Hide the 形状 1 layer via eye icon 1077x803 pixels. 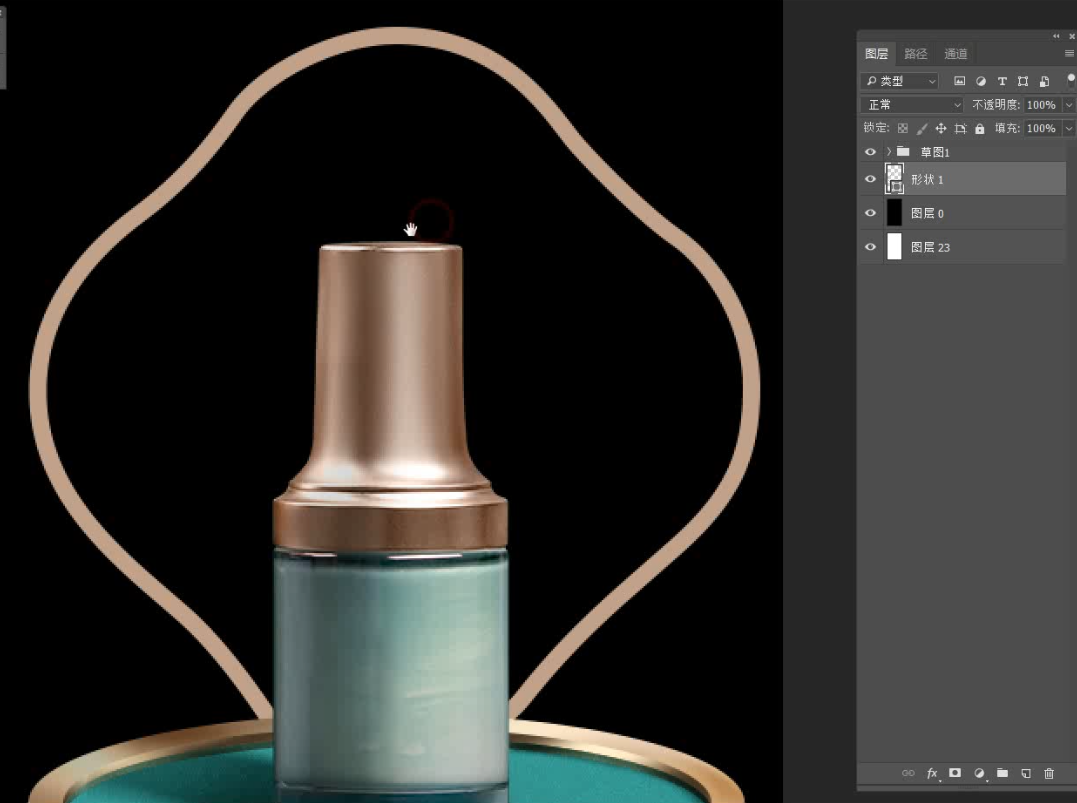pos(870,180)
